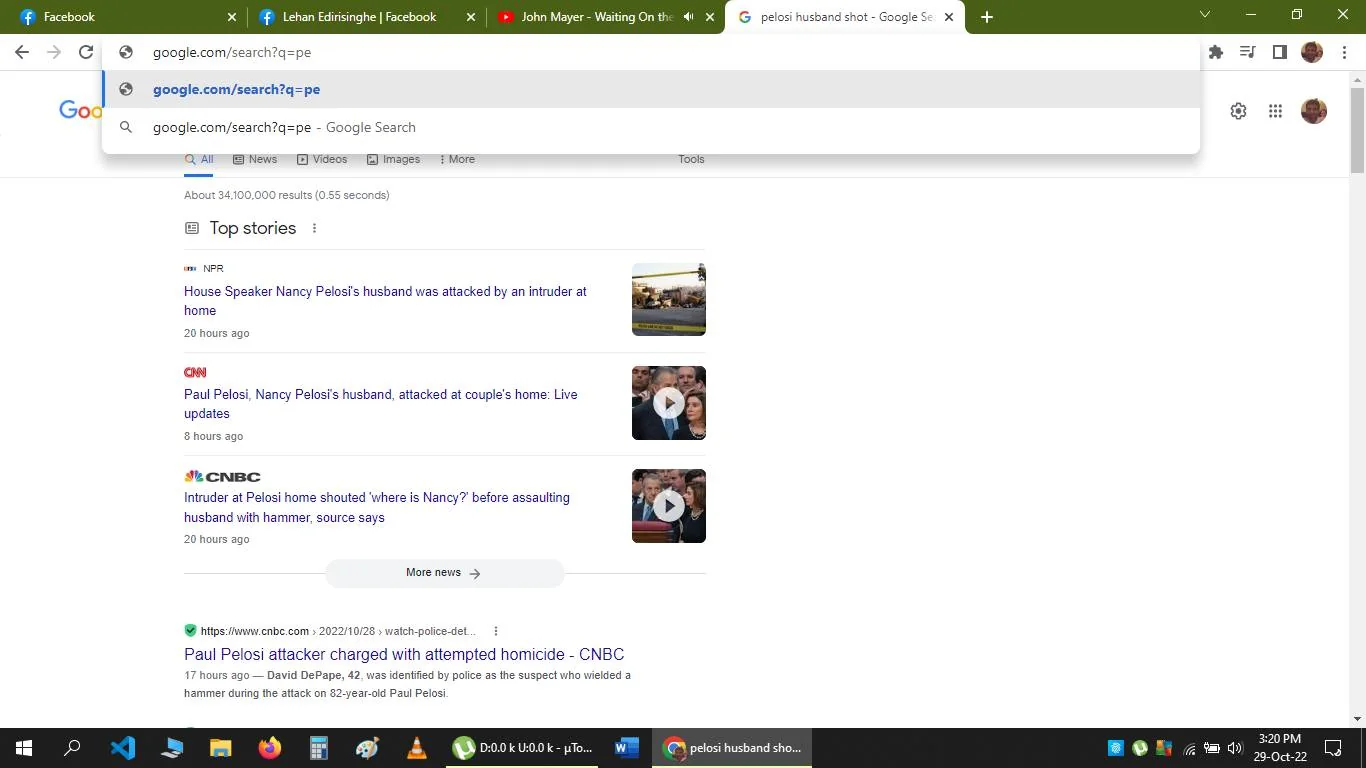Switch to Images search results
This screenshot has height=768, width=1366.
click(x=393, y=159)
